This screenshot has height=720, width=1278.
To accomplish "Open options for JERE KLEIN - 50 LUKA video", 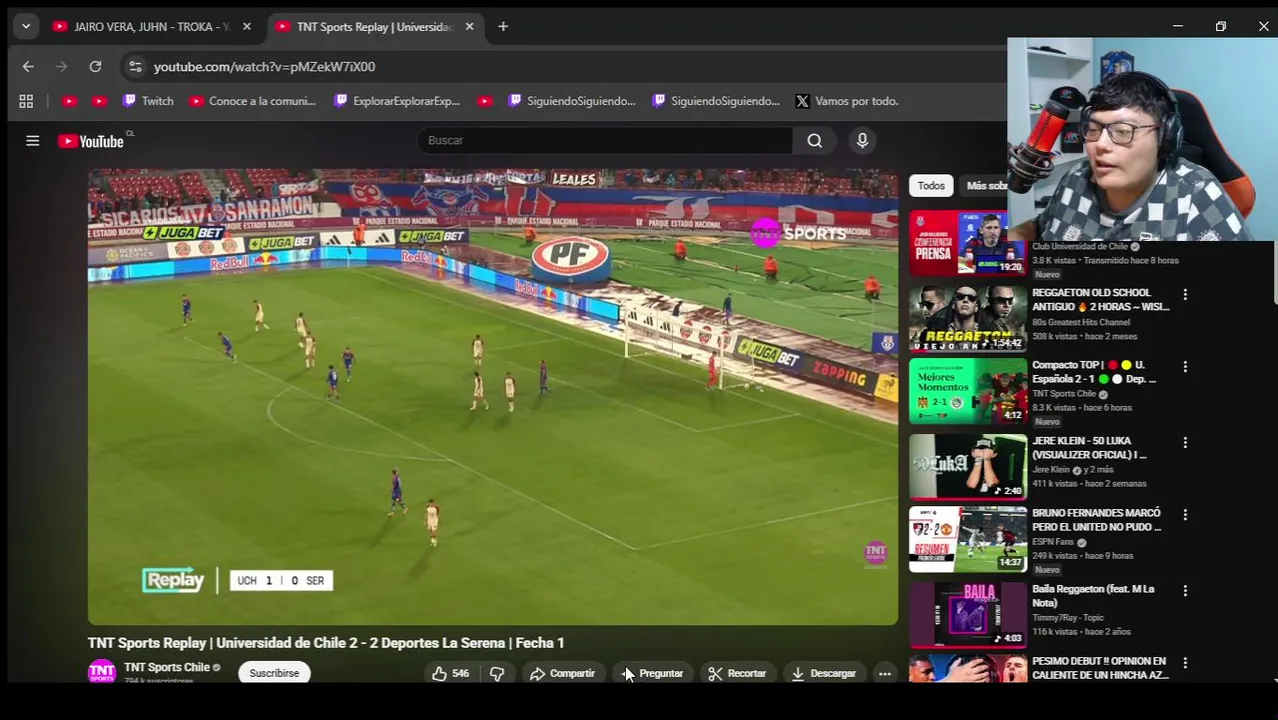I will click(x=1185, y=442).
